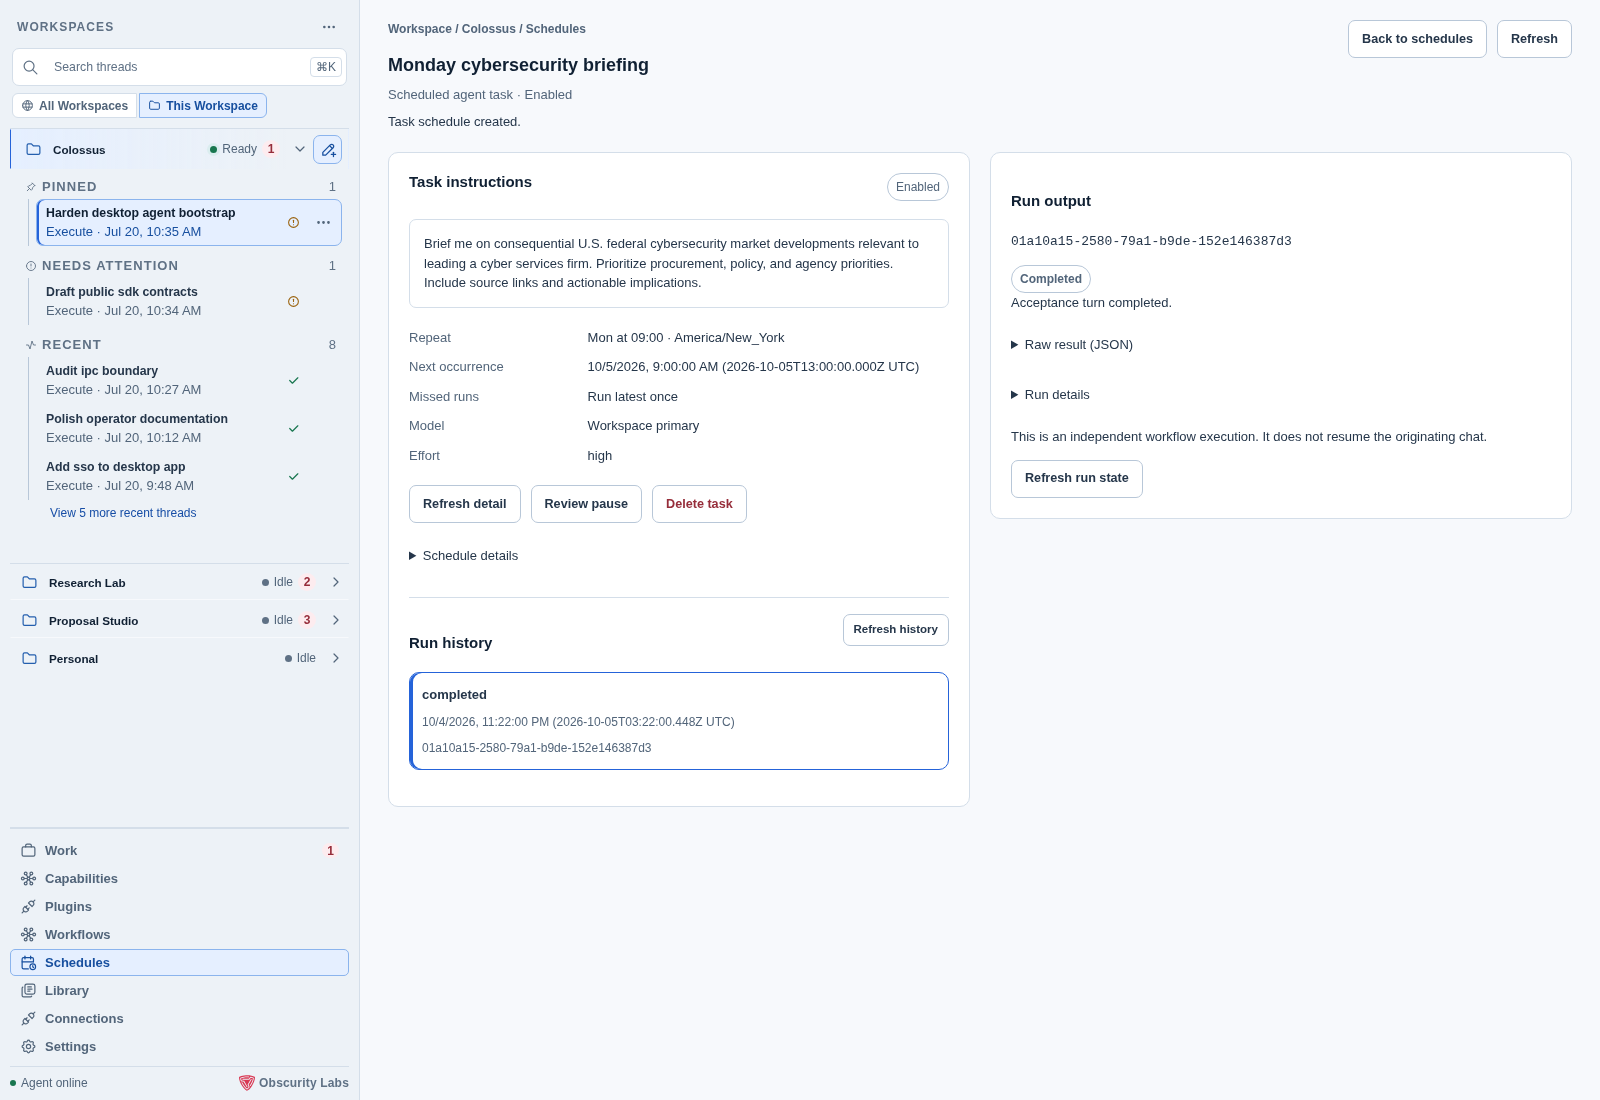Click the checkmark beside Audit ipc boundary
The width and height of the screenshot is (1600, 1100).
pyautogui.click(x=294, y=380)
